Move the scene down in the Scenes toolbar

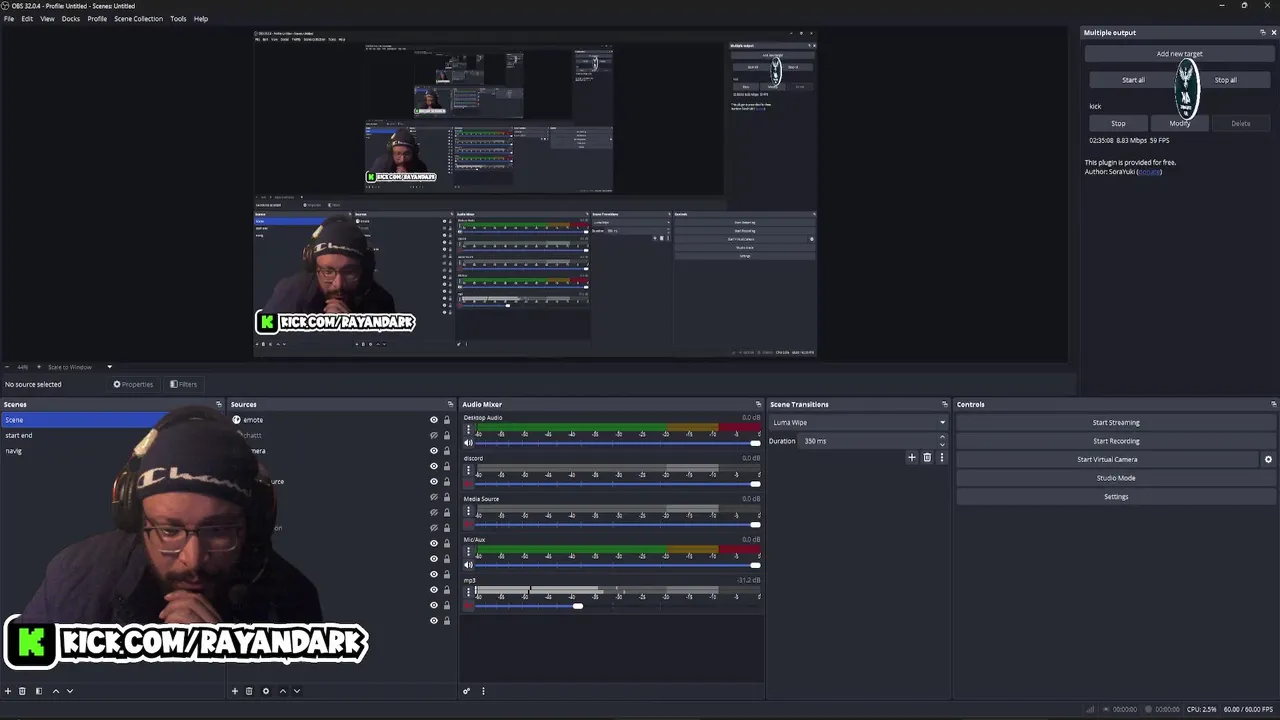[69, 691]
